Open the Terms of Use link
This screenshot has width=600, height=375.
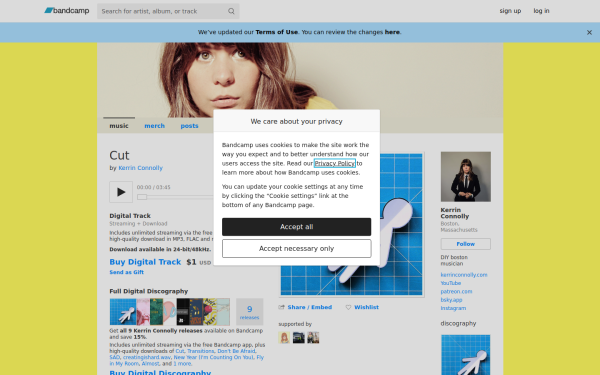277,32
